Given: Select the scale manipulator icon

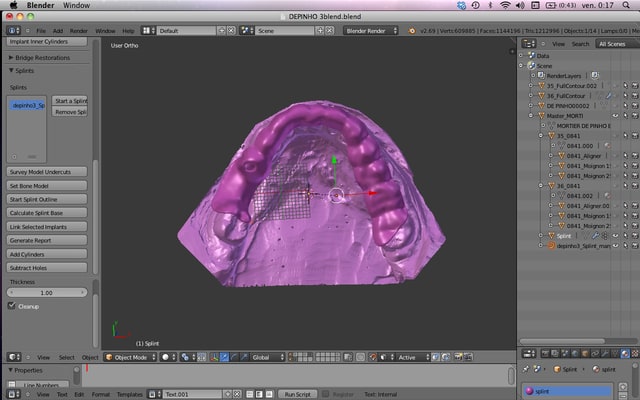Looking at the screenshot, I should tap(244, 357).
